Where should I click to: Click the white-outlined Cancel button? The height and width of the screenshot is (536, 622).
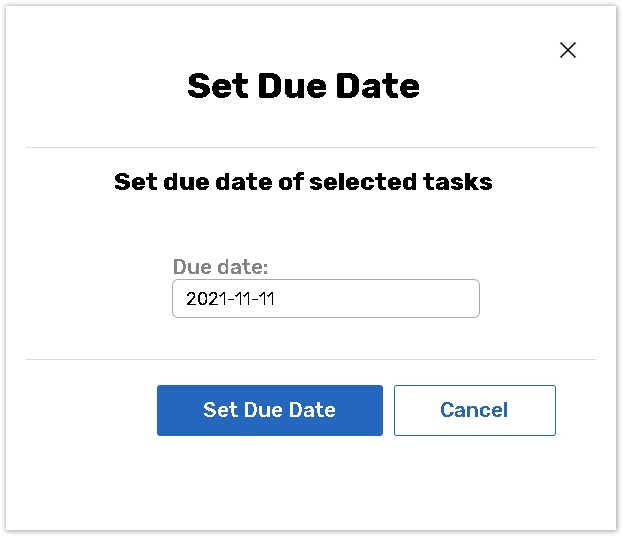(474, 410)
